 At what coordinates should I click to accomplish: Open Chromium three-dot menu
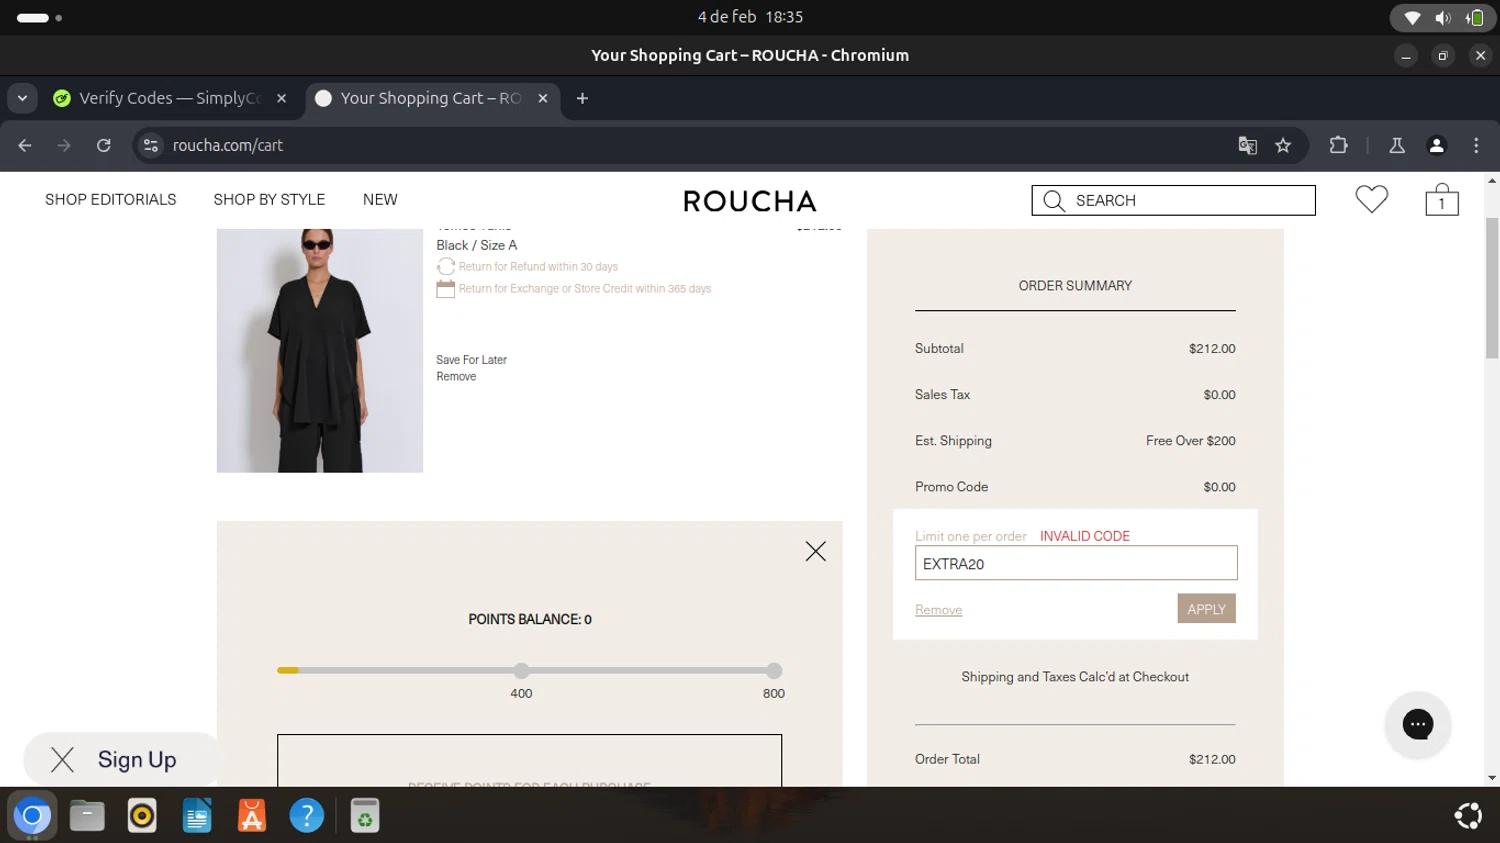[x=1476, y=145]
